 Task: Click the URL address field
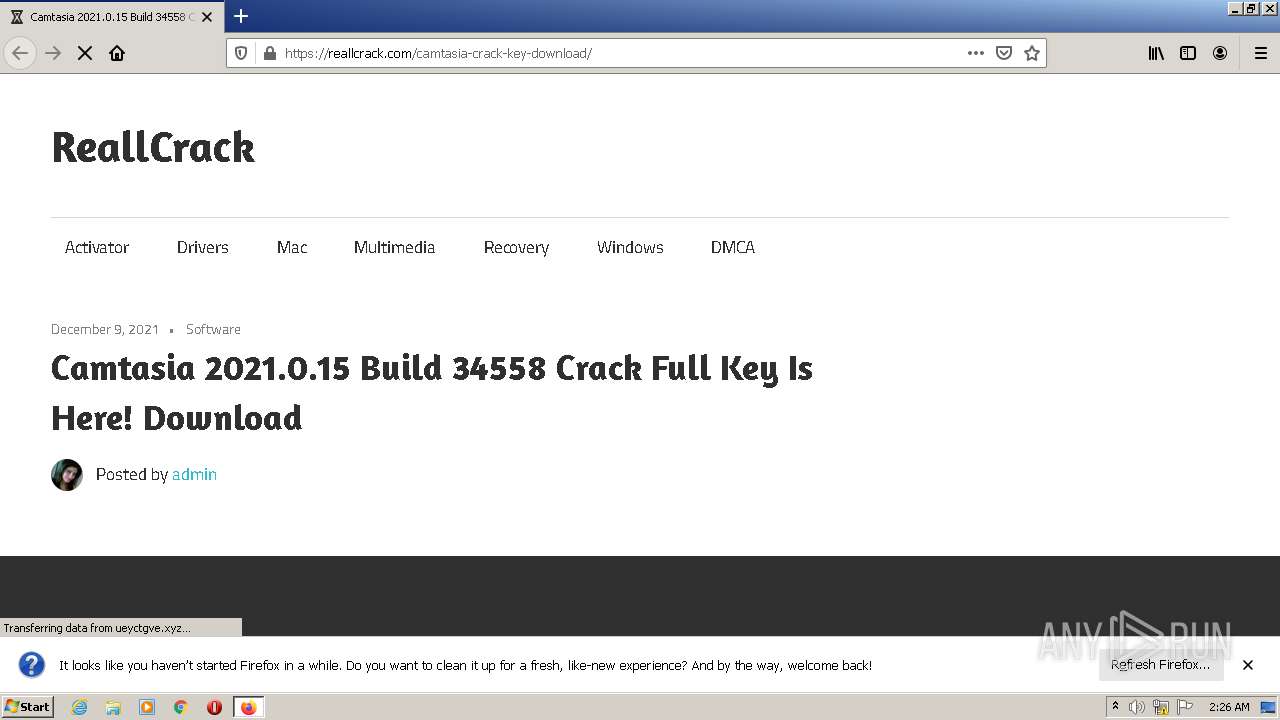(x=620, y=53)
